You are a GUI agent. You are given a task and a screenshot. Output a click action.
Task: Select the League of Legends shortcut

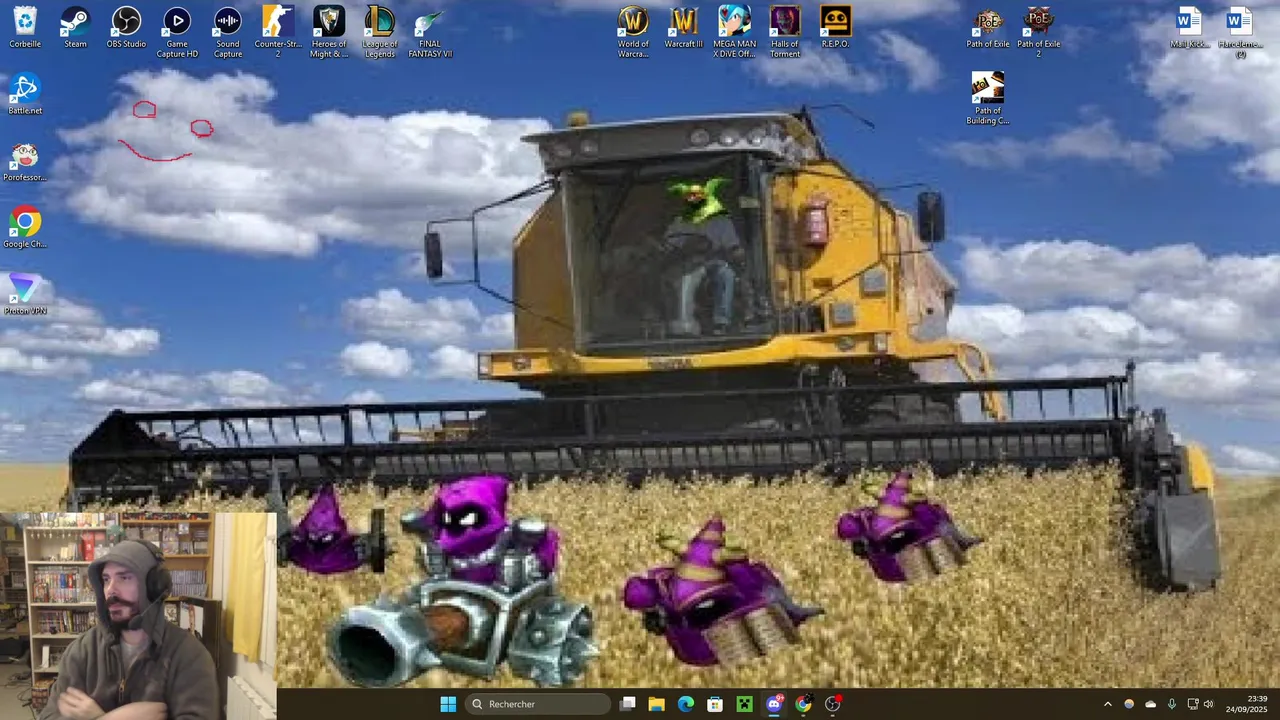(380, 32)
